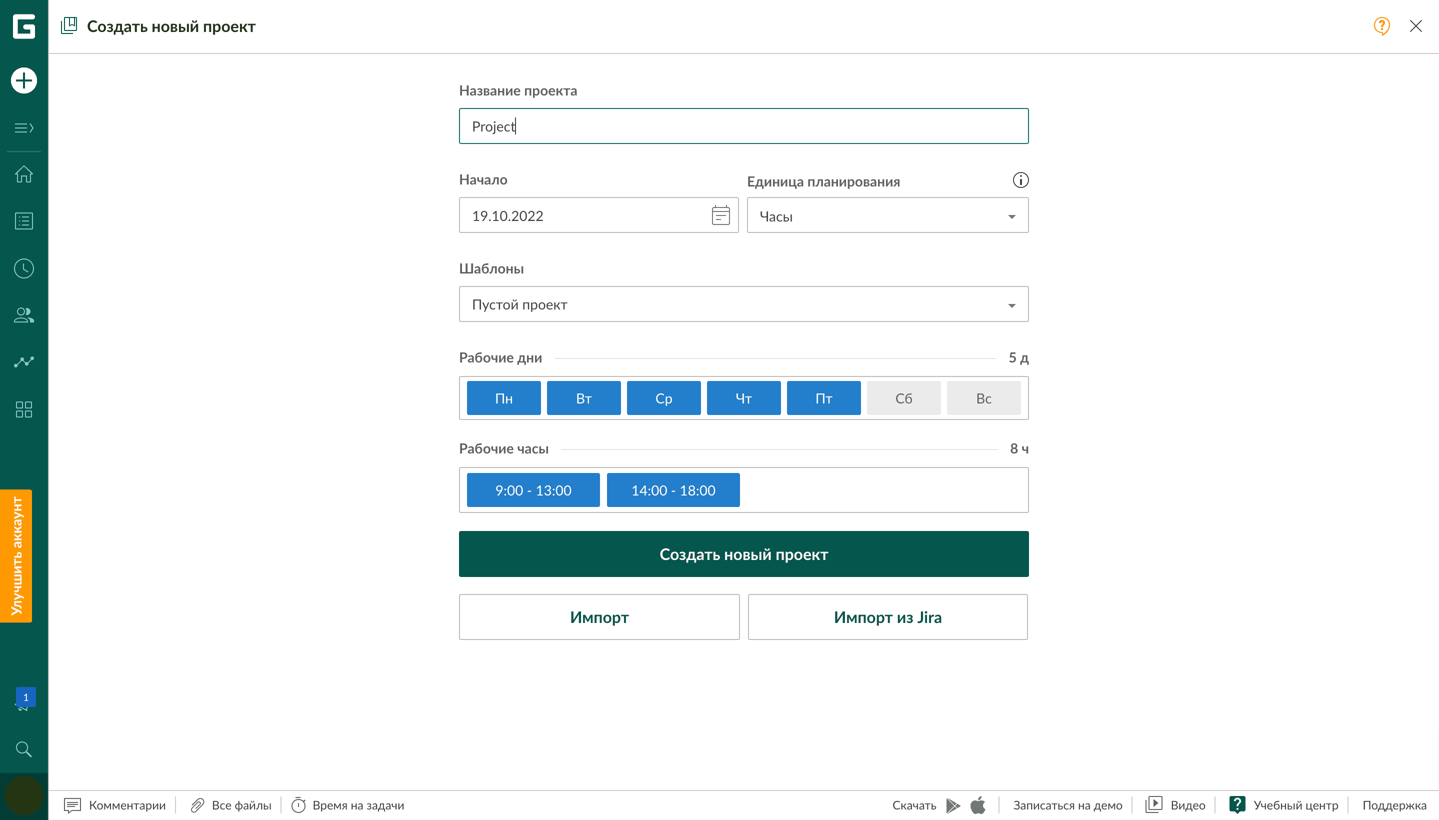The width and height of the screenshot is (1439, 820).
Task: Open the calendar picker for start date
Action: pyautogui.click(x=720, y=215)
